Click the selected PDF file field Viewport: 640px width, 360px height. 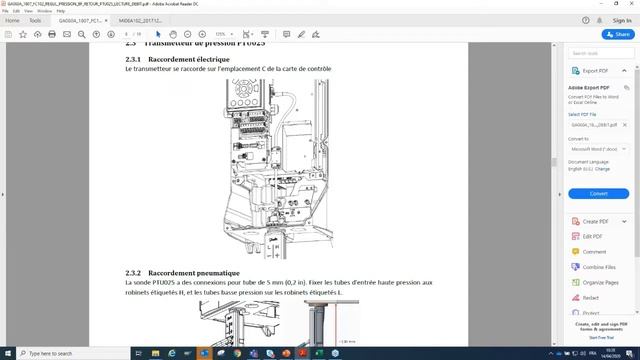[598, 125]
